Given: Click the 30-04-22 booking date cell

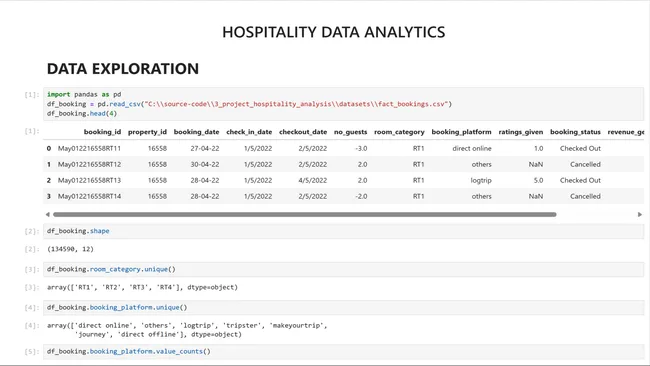Looking at the screenshot, I should click(x=205, y=164).
